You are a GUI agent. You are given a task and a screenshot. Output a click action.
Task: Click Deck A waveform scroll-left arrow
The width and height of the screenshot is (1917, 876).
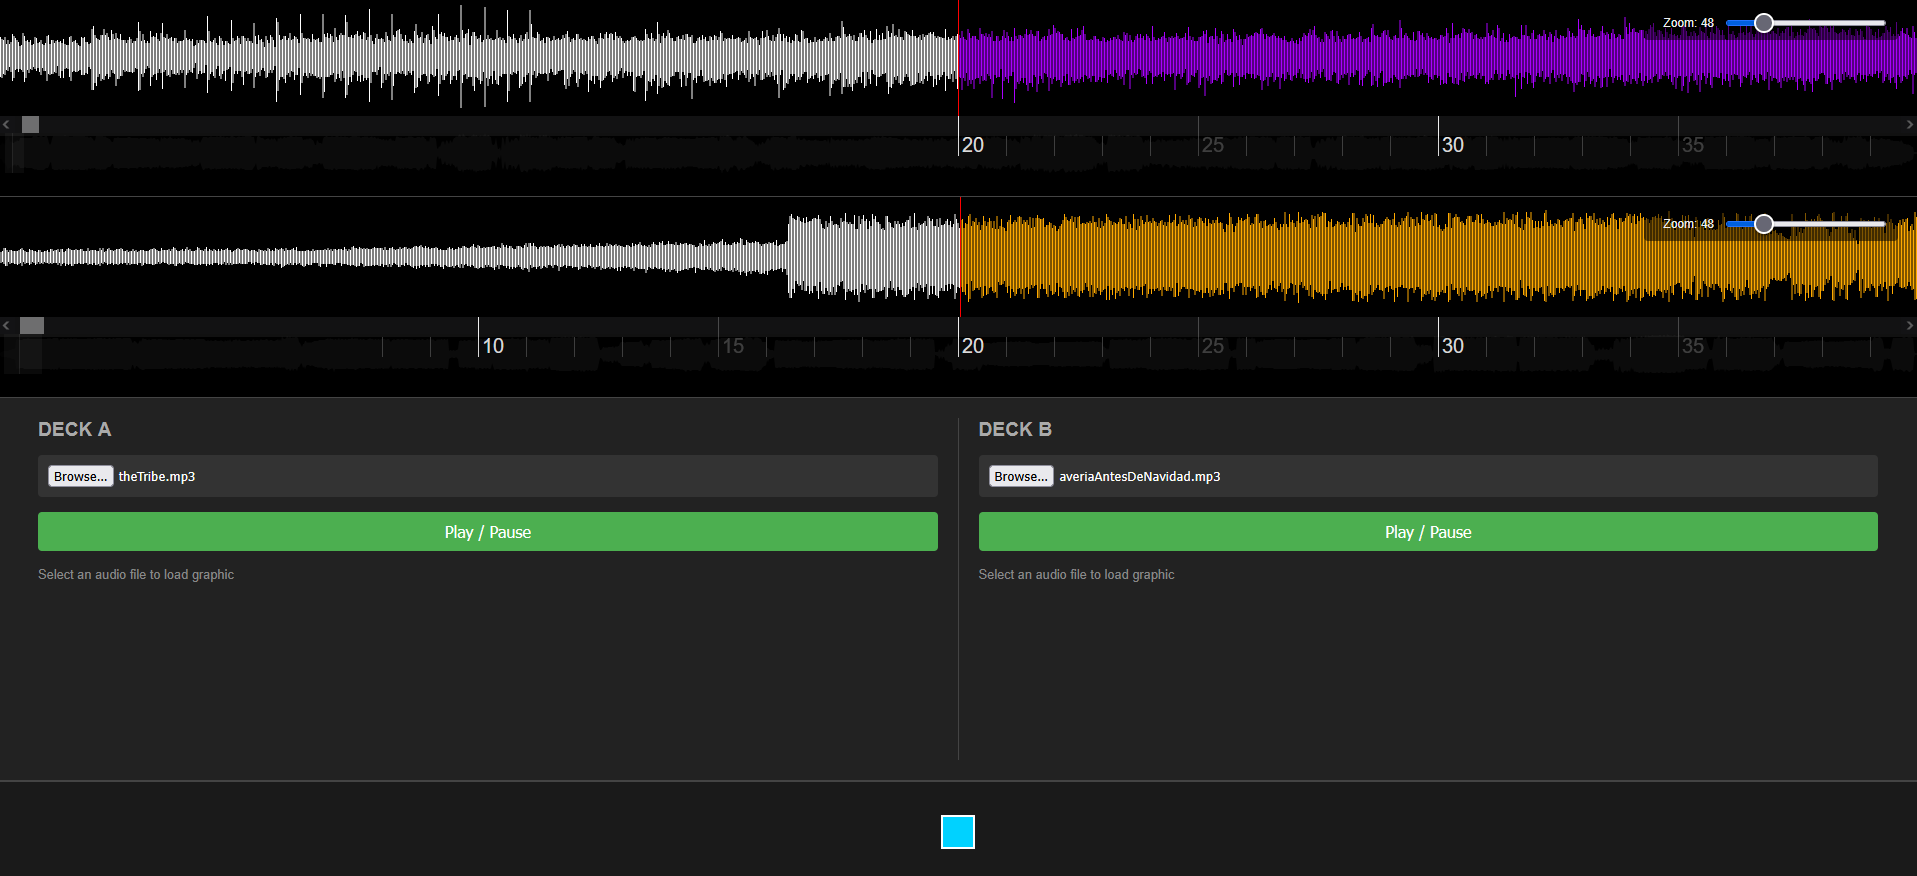[x=6, y=125]
